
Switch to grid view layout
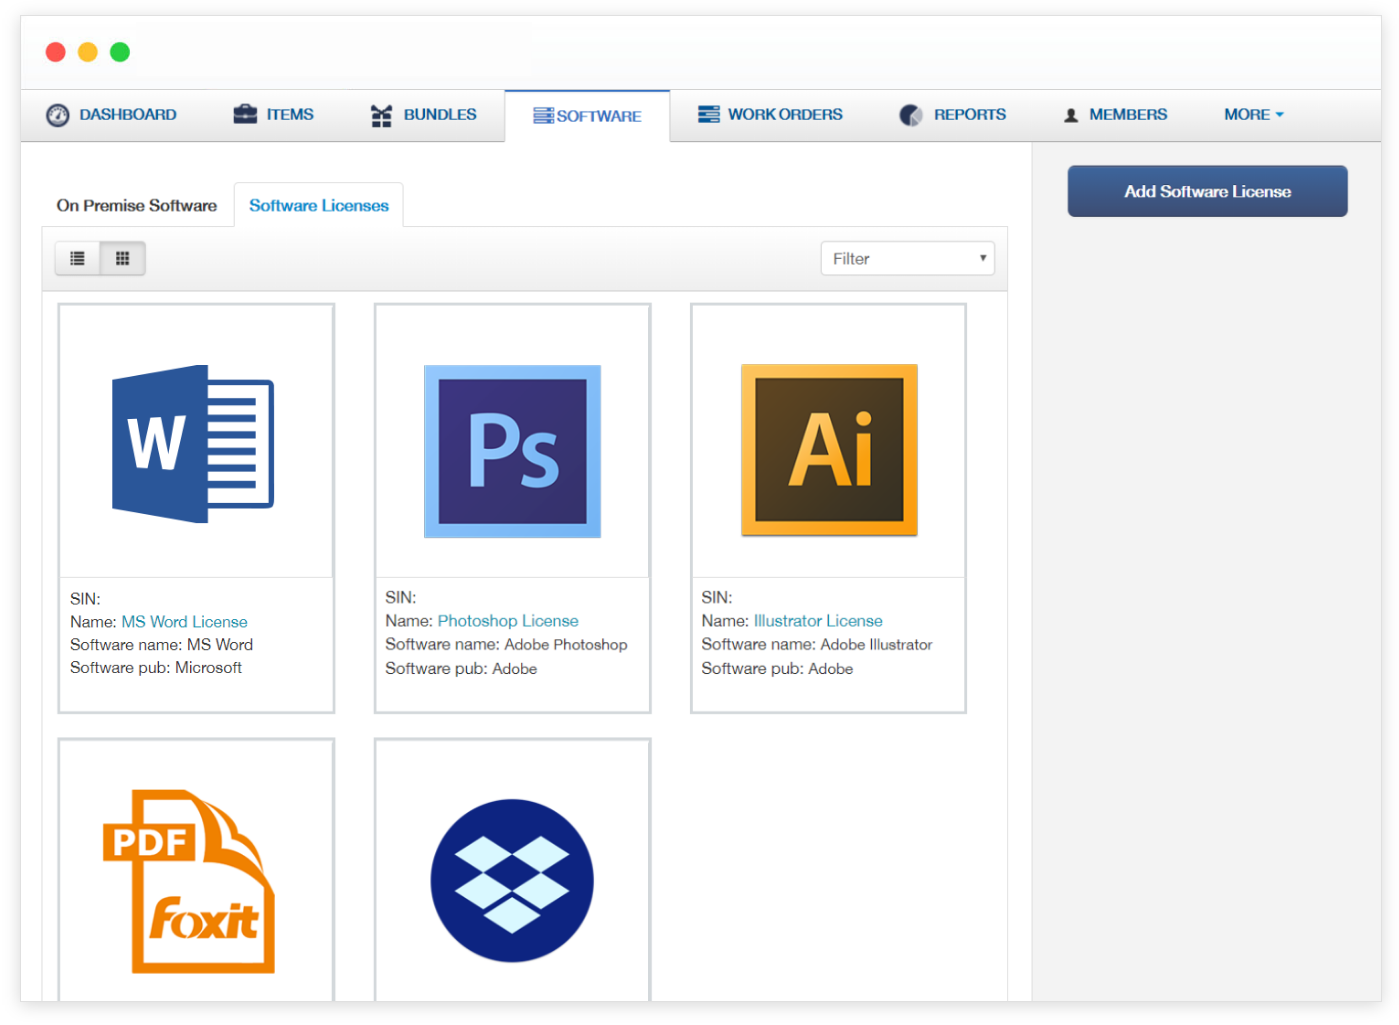(x=122, y=258)
